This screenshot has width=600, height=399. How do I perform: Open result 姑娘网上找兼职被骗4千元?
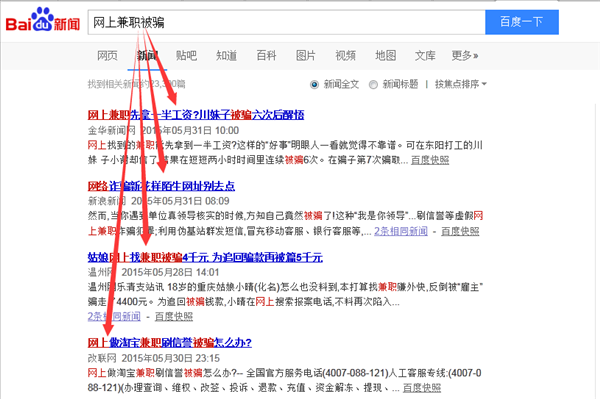tap(205, 257)
